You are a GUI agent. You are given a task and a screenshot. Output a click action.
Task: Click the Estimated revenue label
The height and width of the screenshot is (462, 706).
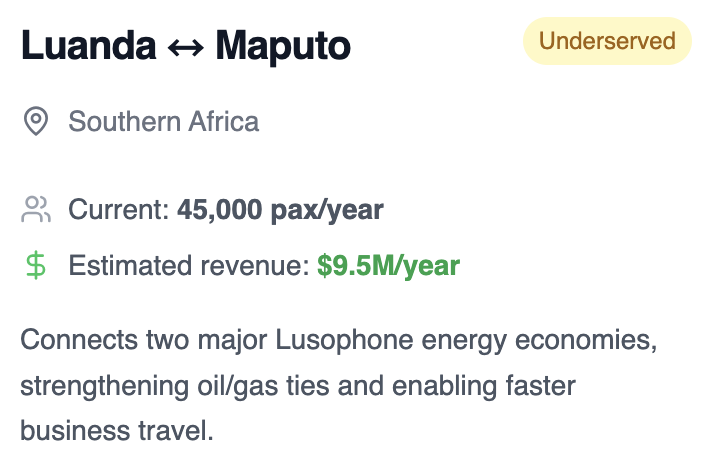tap(189, 266)
